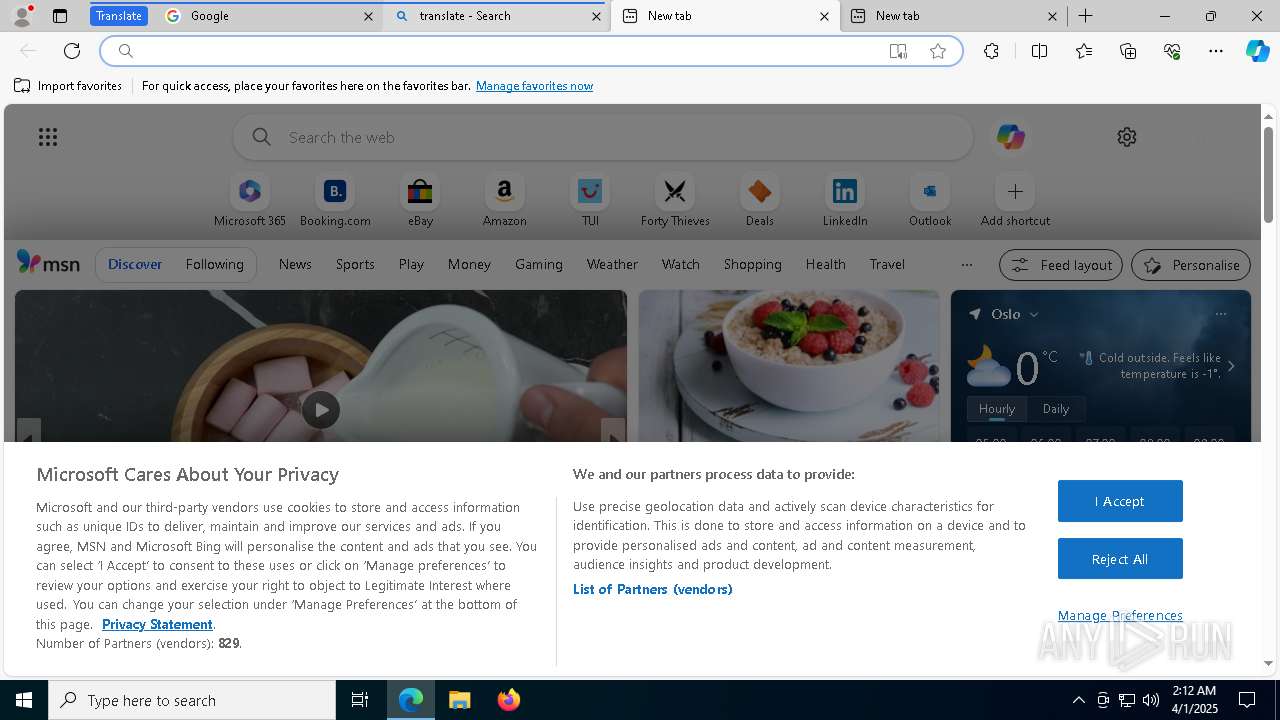1280x720 pixels.
Task: Click the Manage favorites now link
Action: coord(534,86)
